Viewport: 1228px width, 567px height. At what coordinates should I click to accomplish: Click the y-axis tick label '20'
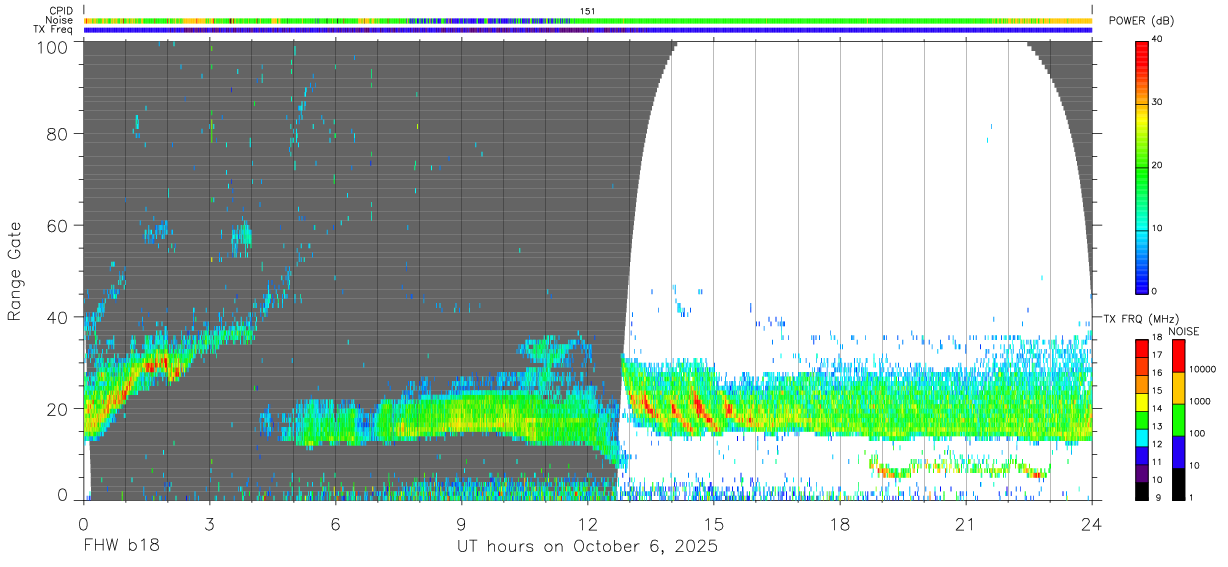point(59,408)
